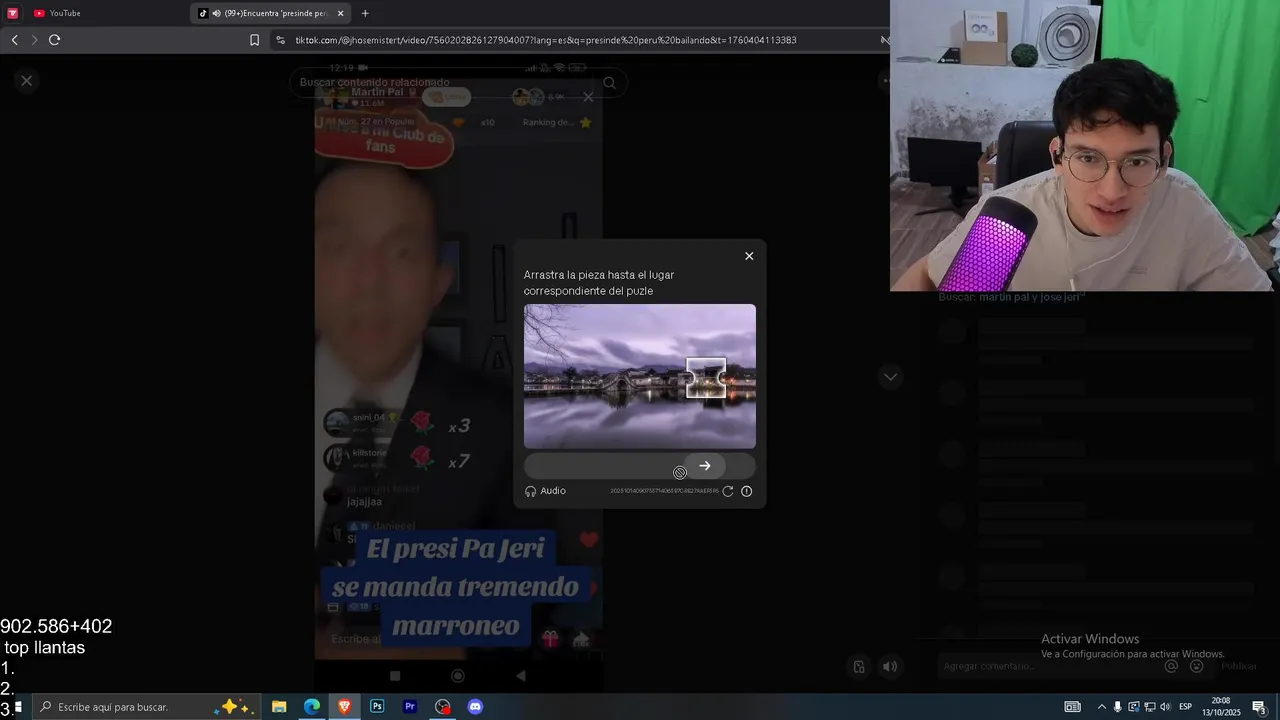Viewport: 1280px width, 720px height.
Task: Open news and interests taskbar widget
Action: coord(1072,707)
